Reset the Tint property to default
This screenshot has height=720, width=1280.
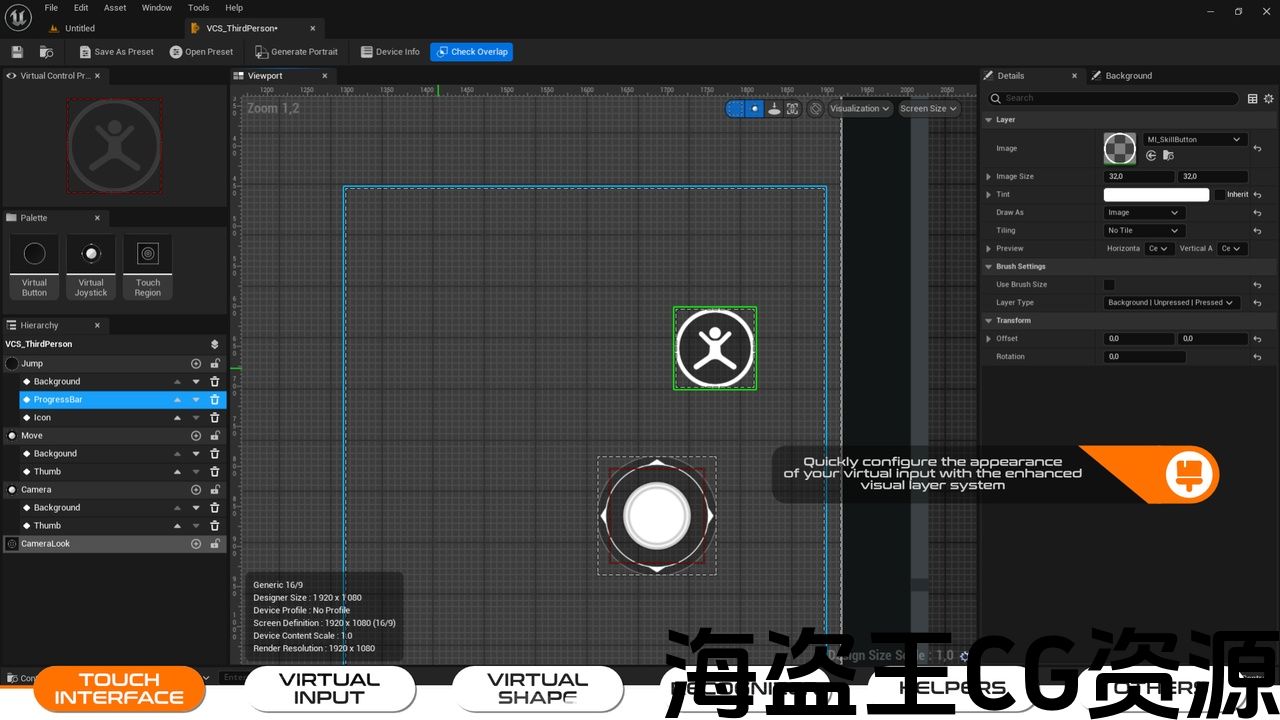pos(1257,195)
